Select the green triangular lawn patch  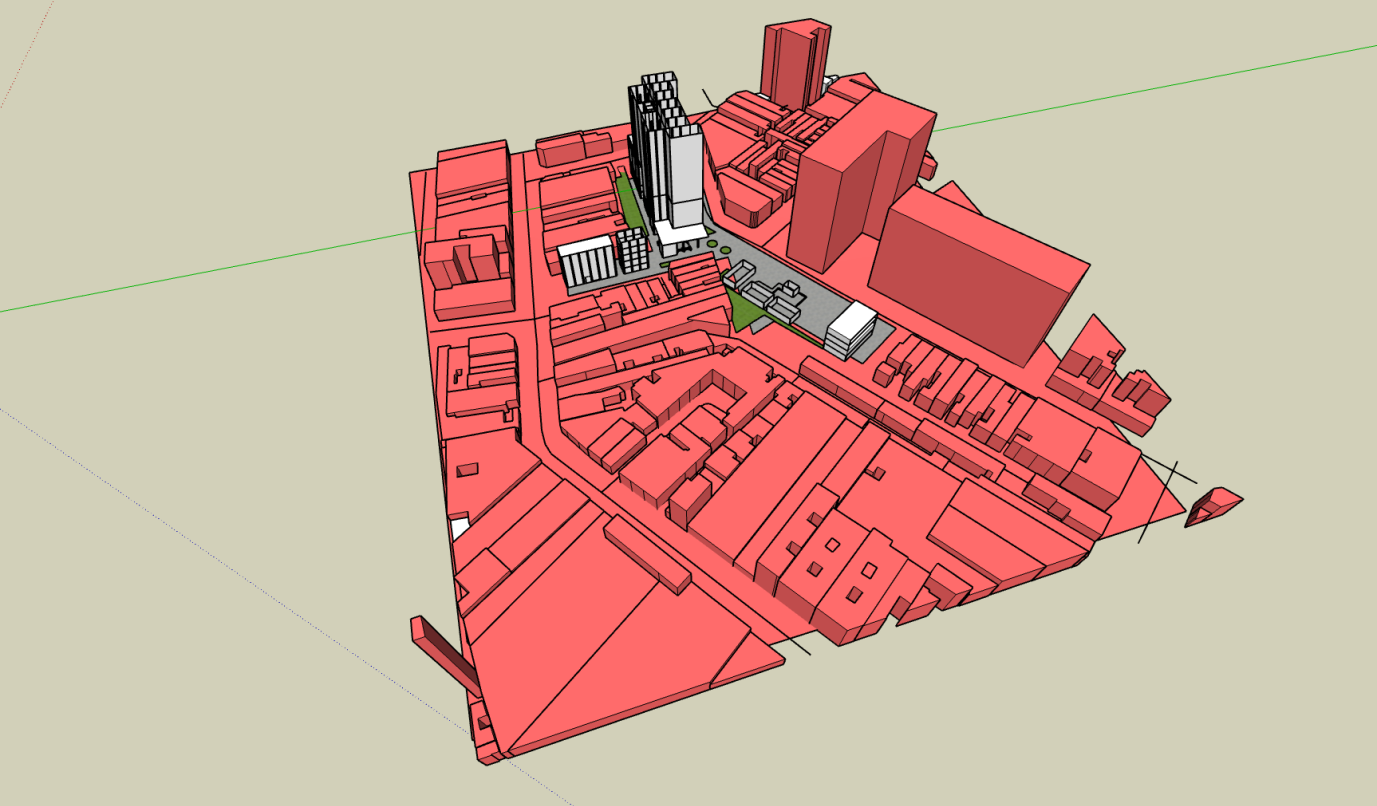pos(745,312)
